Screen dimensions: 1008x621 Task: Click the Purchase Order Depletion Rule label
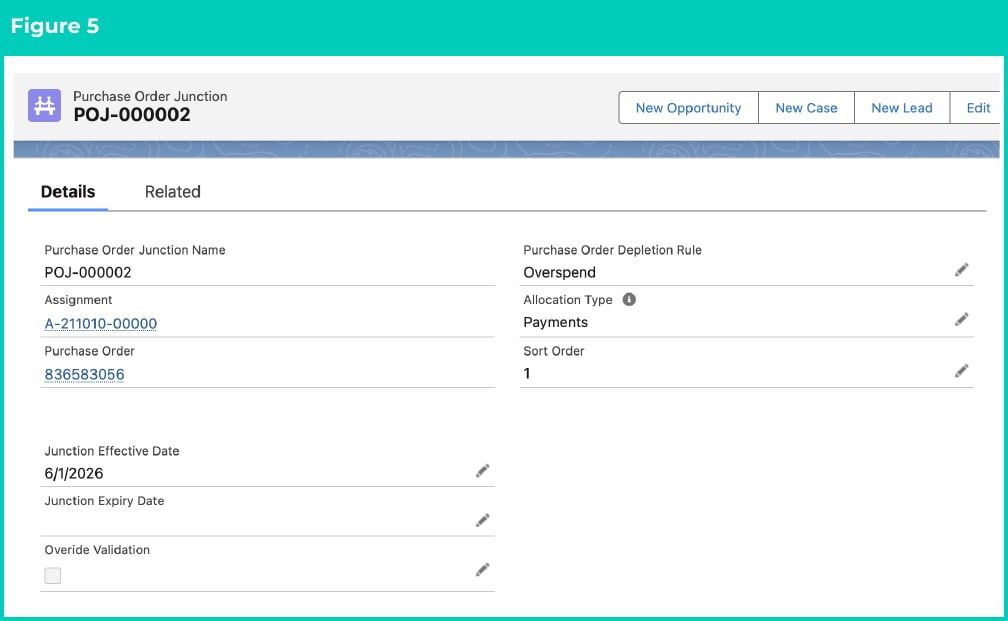click(x=612, y=250)
